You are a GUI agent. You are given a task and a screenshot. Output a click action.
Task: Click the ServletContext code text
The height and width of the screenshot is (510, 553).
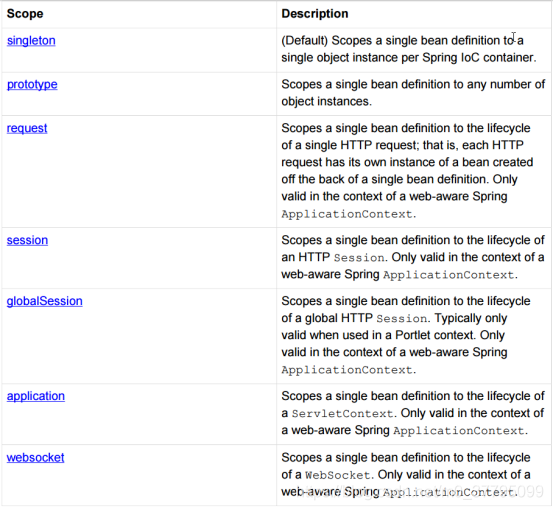[342, 413]
